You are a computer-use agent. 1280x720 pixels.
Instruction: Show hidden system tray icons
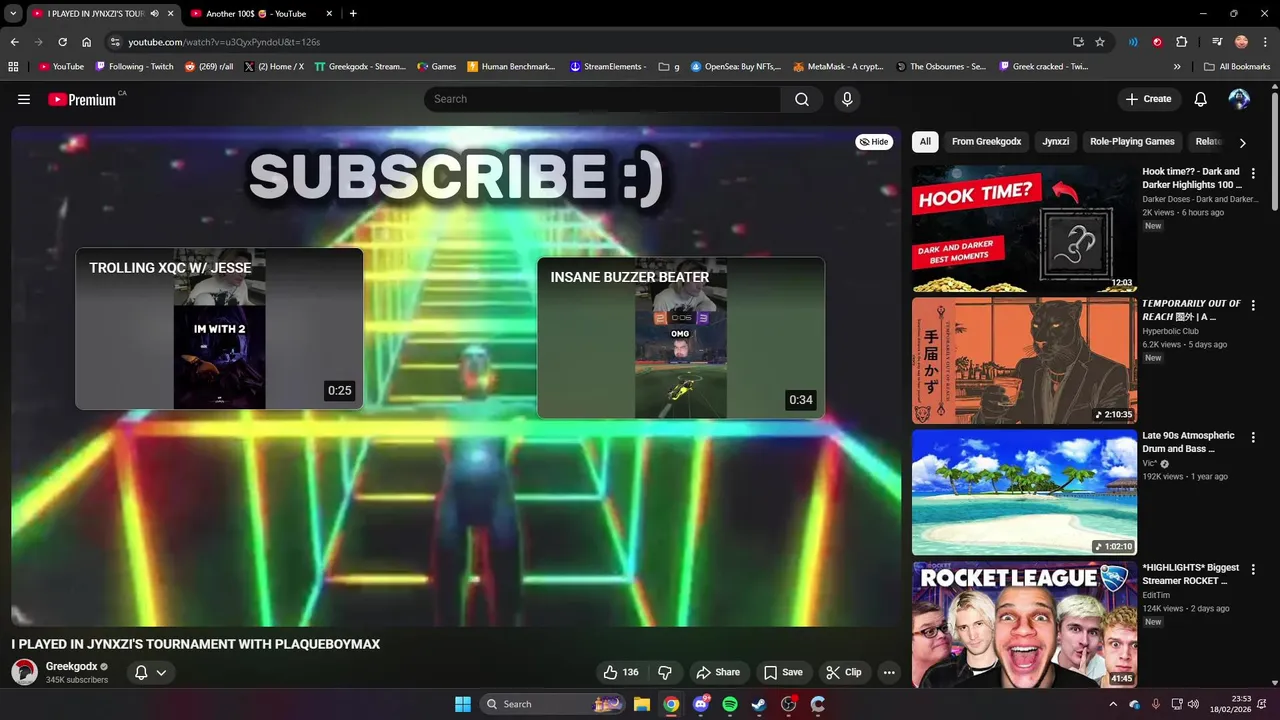pyautogui.click(x=1113, y=704)
